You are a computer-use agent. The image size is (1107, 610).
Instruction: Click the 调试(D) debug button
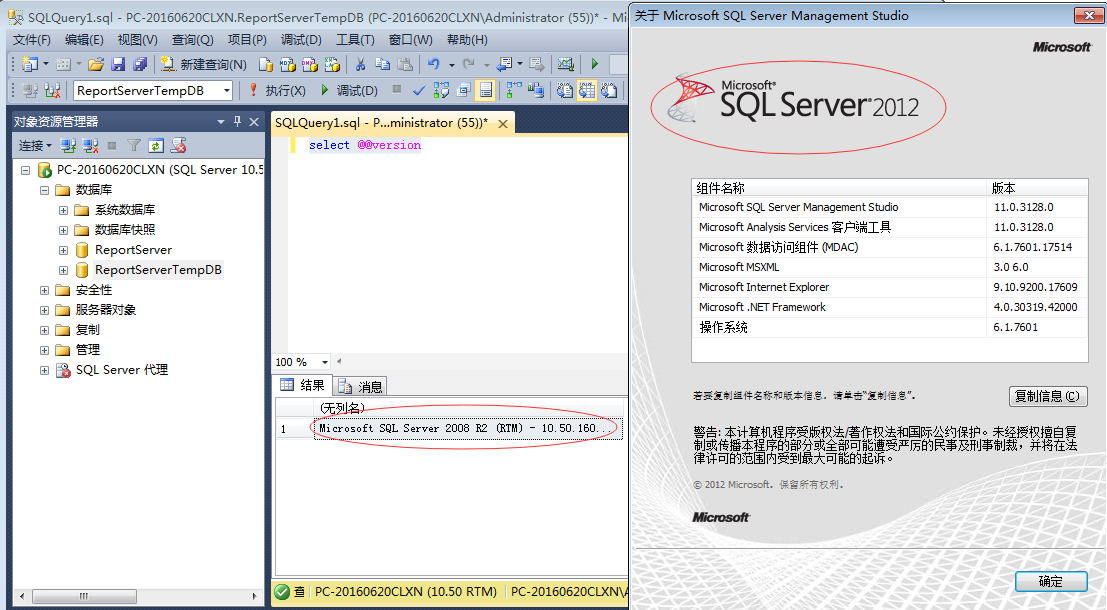(349, 90)
